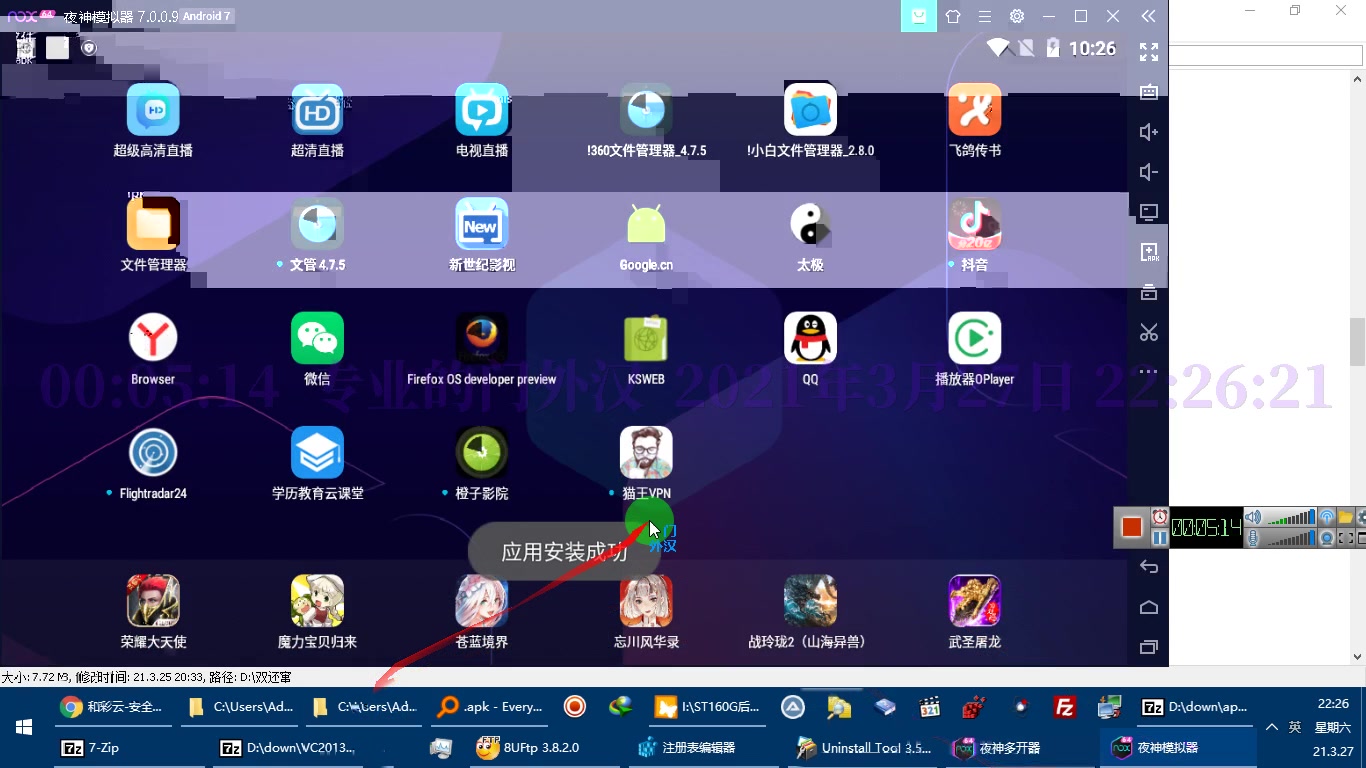Open the 文件管理器 app
The height and width of the screenshot is (768, 1366).
pos(153,223)
